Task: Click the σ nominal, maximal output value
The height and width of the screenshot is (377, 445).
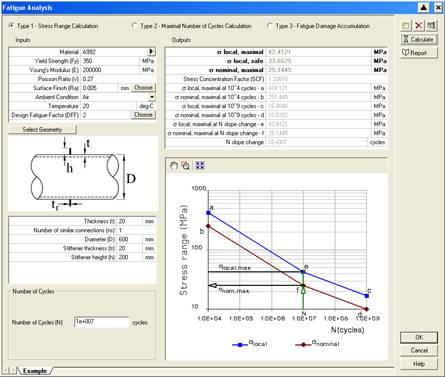Action: [319, 70]
